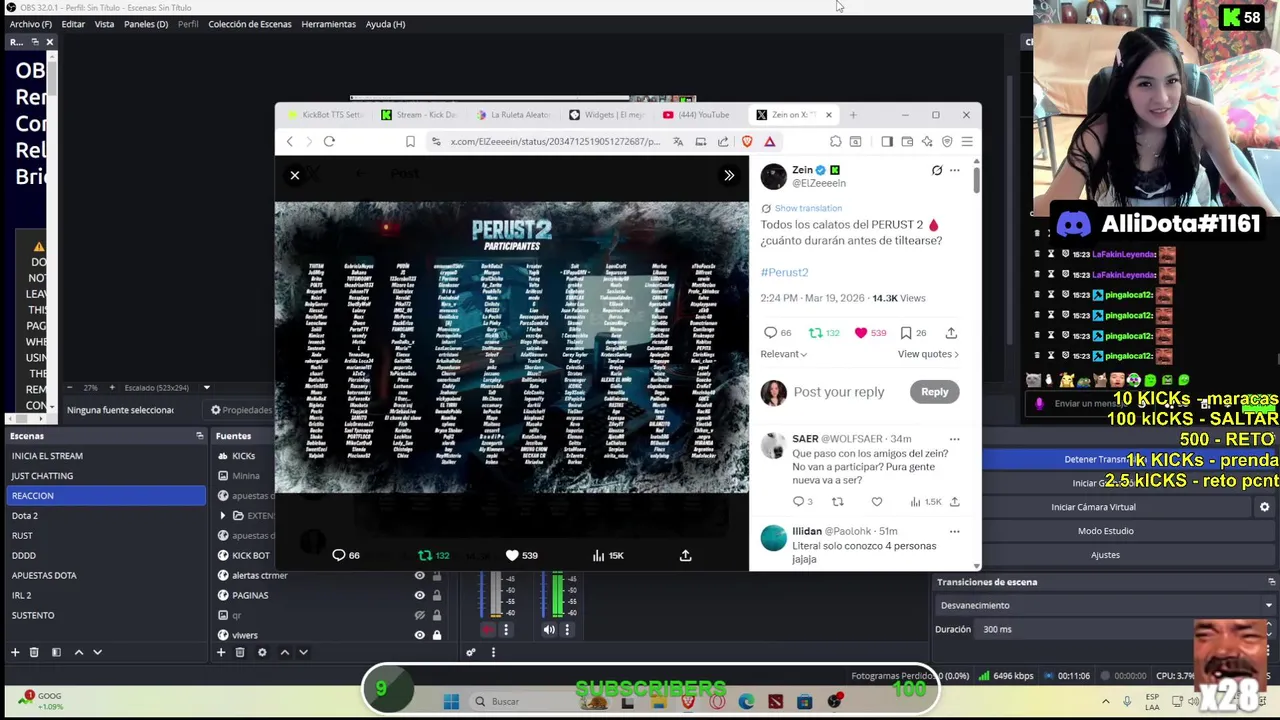Select the INICIA EL STREAM scene
This screenshot has height=720, width=1280.
(x=104, y=456)
